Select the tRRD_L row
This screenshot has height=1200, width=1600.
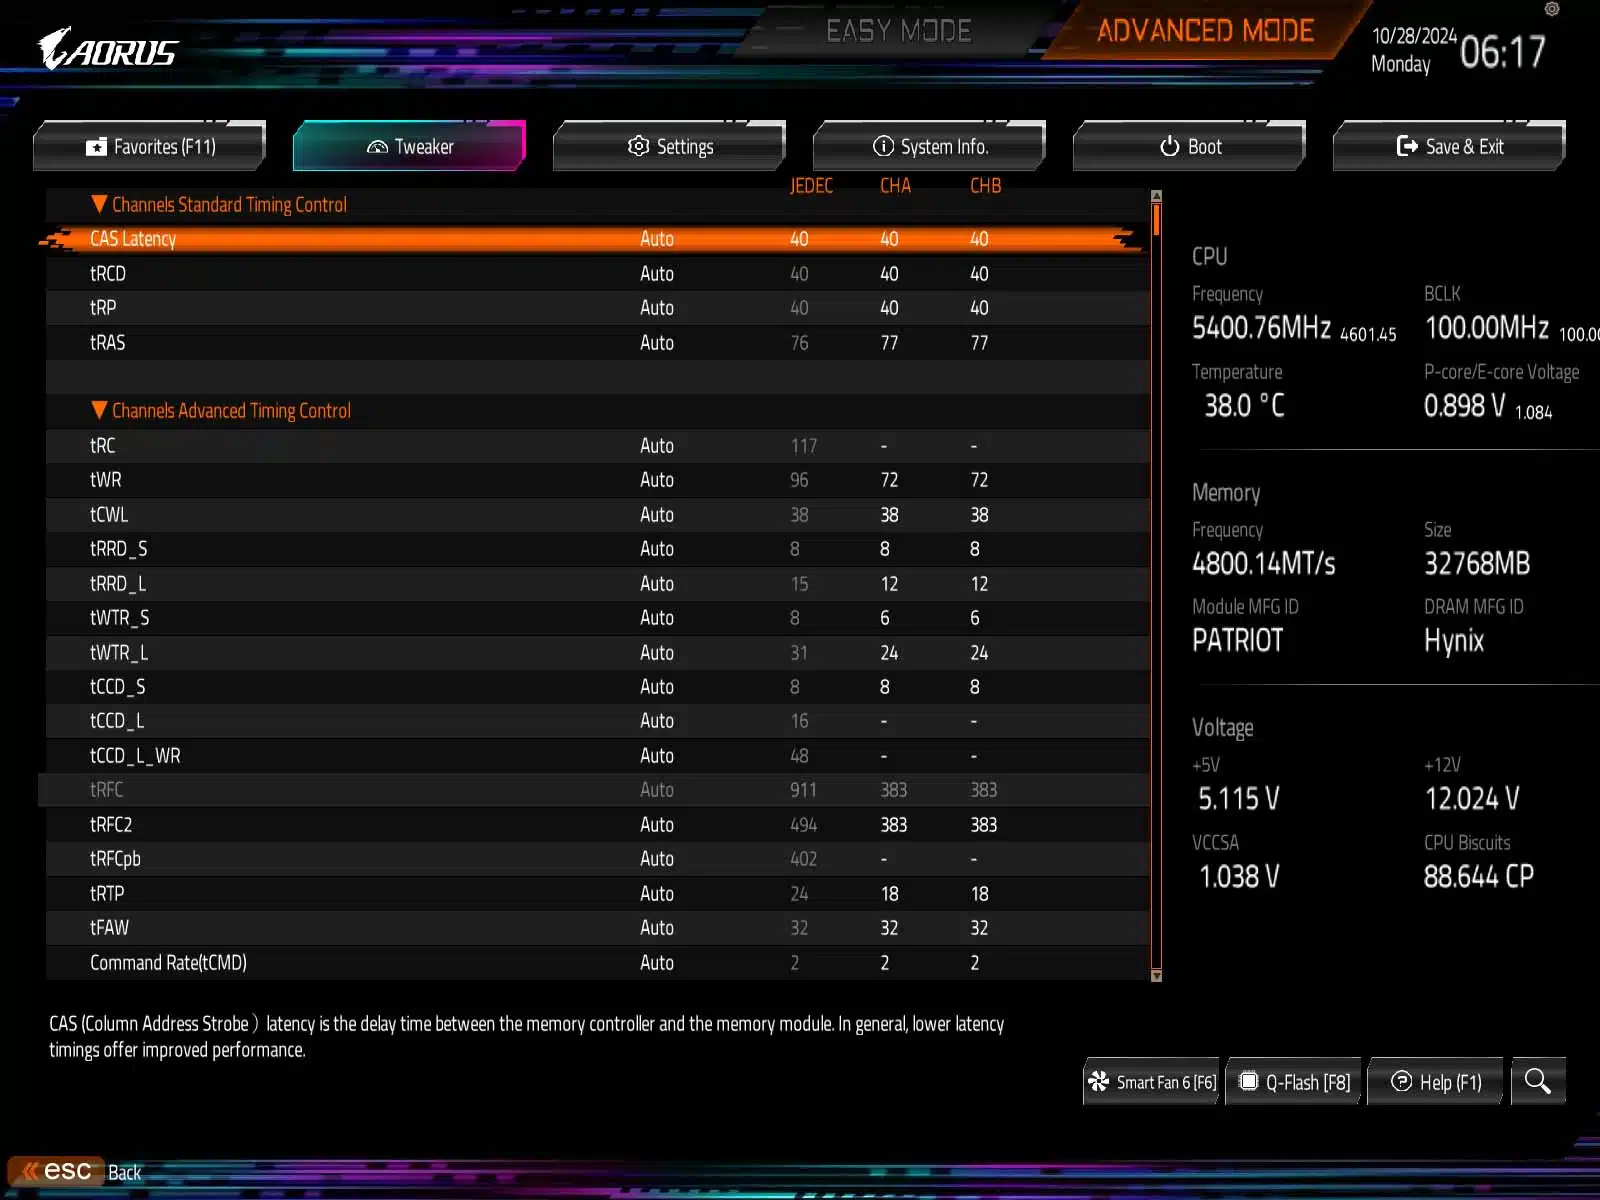click(598, 583)
